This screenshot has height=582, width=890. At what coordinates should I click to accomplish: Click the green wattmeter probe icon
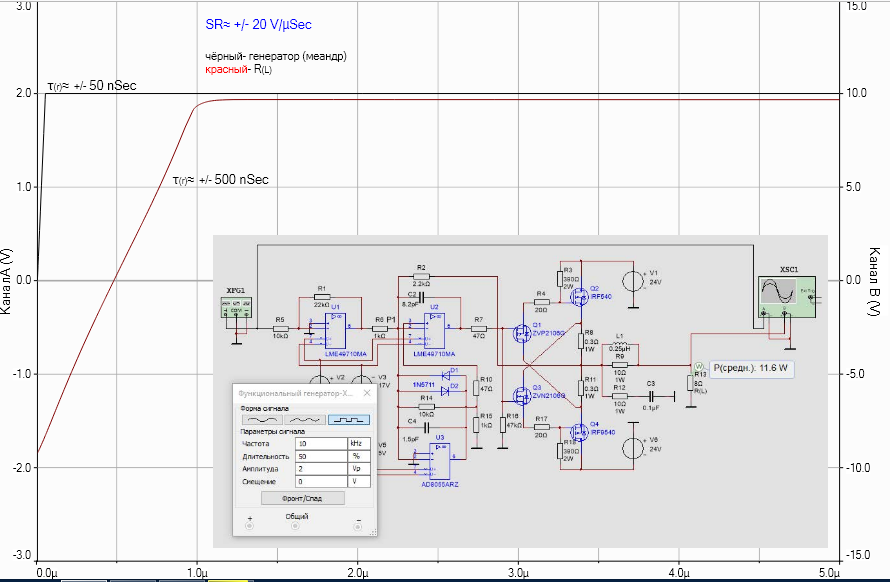coord(699,366)
